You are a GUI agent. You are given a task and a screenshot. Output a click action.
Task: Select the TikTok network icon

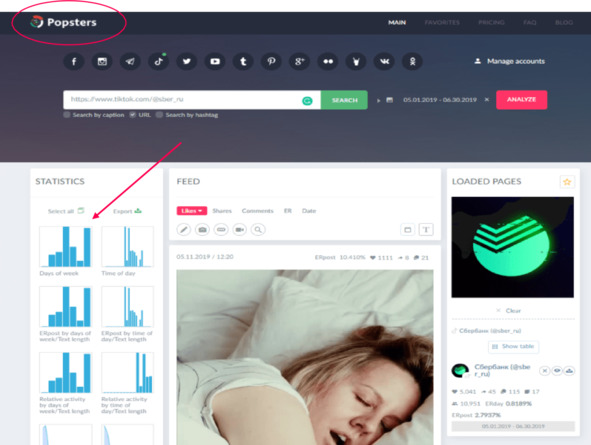158,61
